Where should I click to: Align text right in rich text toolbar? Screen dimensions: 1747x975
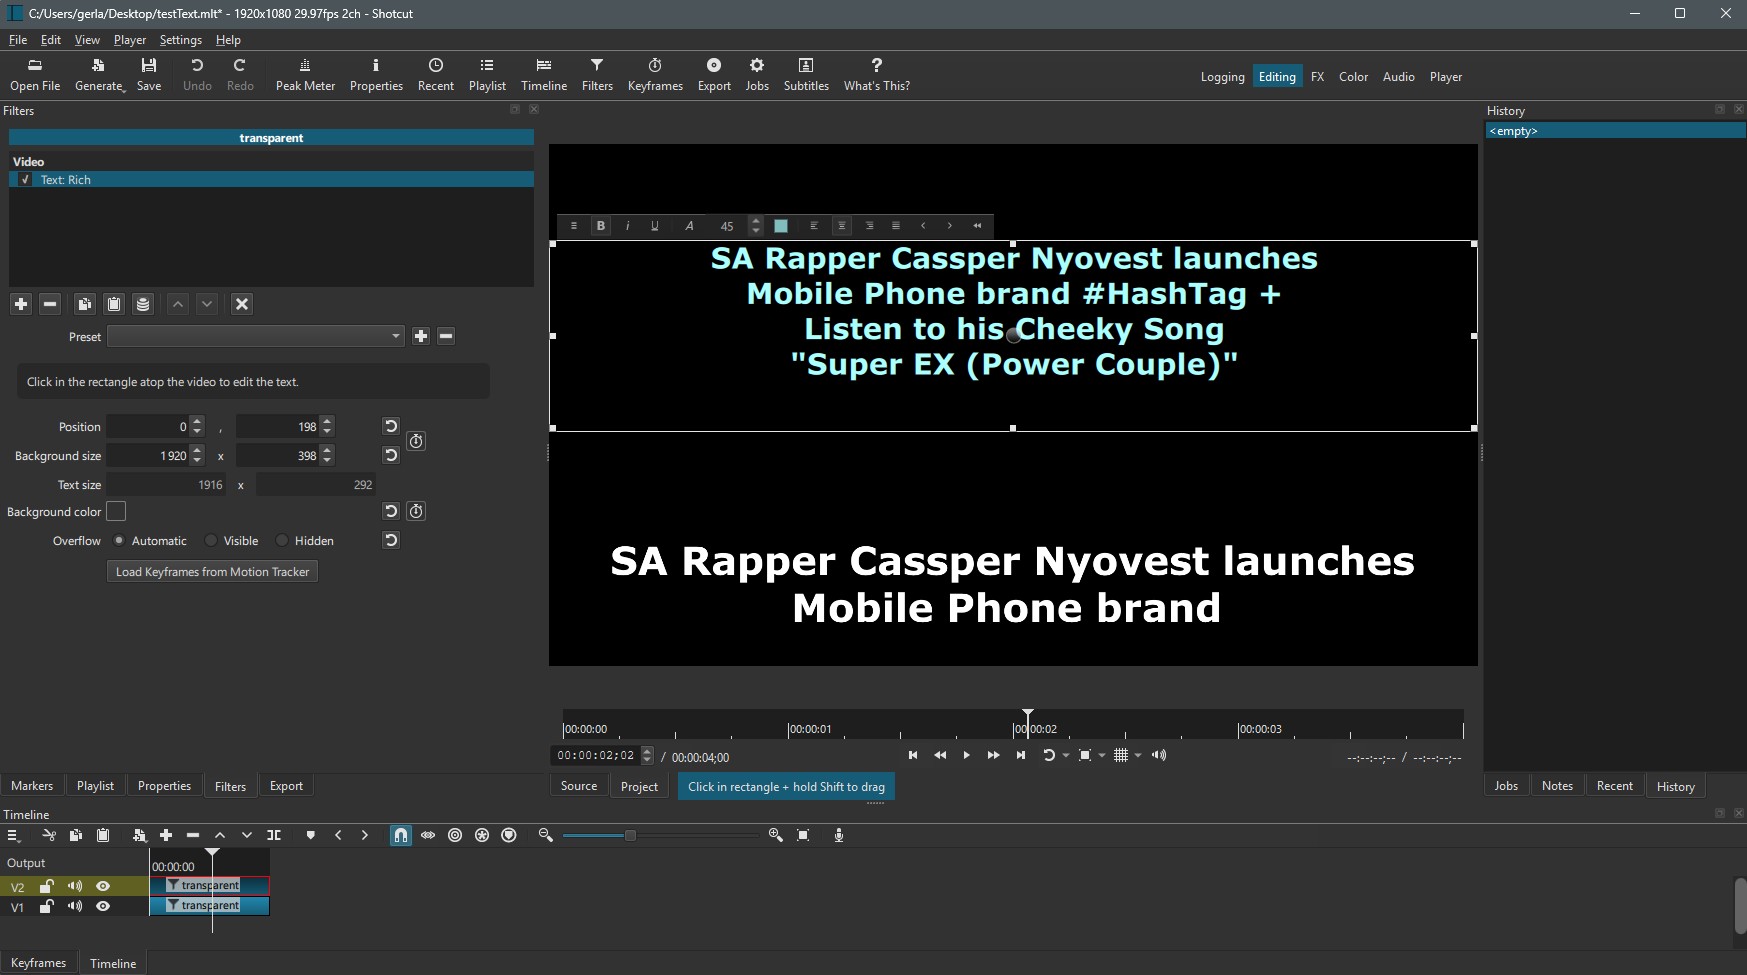pos(869,226)
